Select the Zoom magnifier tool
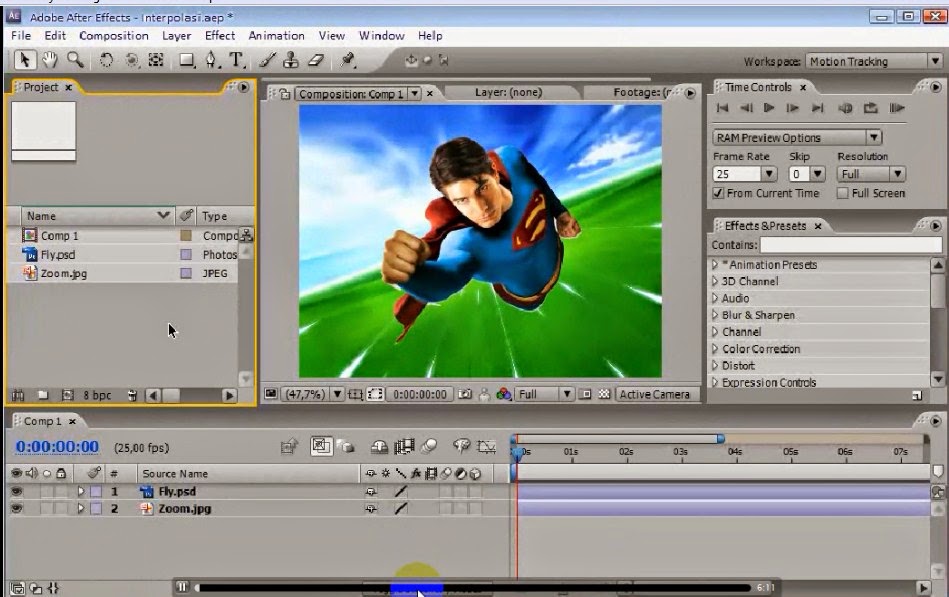The width and height of the screenshot is (949, 597). point(75,60)
